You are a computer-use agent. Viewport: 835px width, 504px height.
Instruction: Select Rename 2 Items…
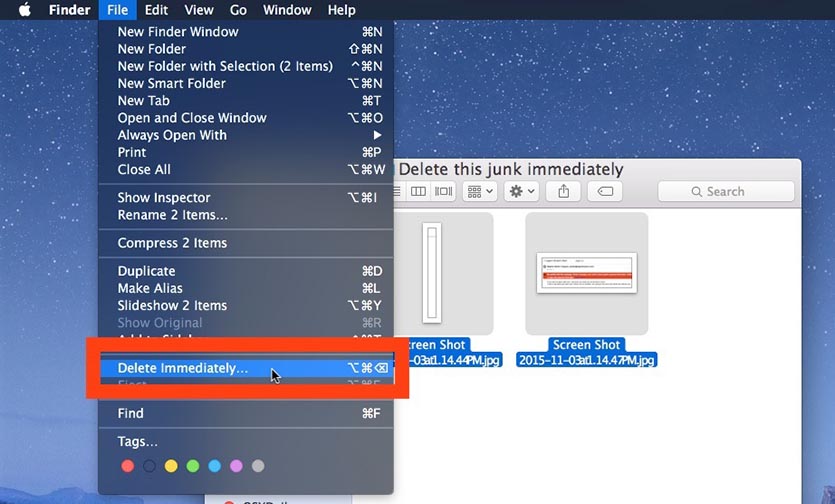246,215
